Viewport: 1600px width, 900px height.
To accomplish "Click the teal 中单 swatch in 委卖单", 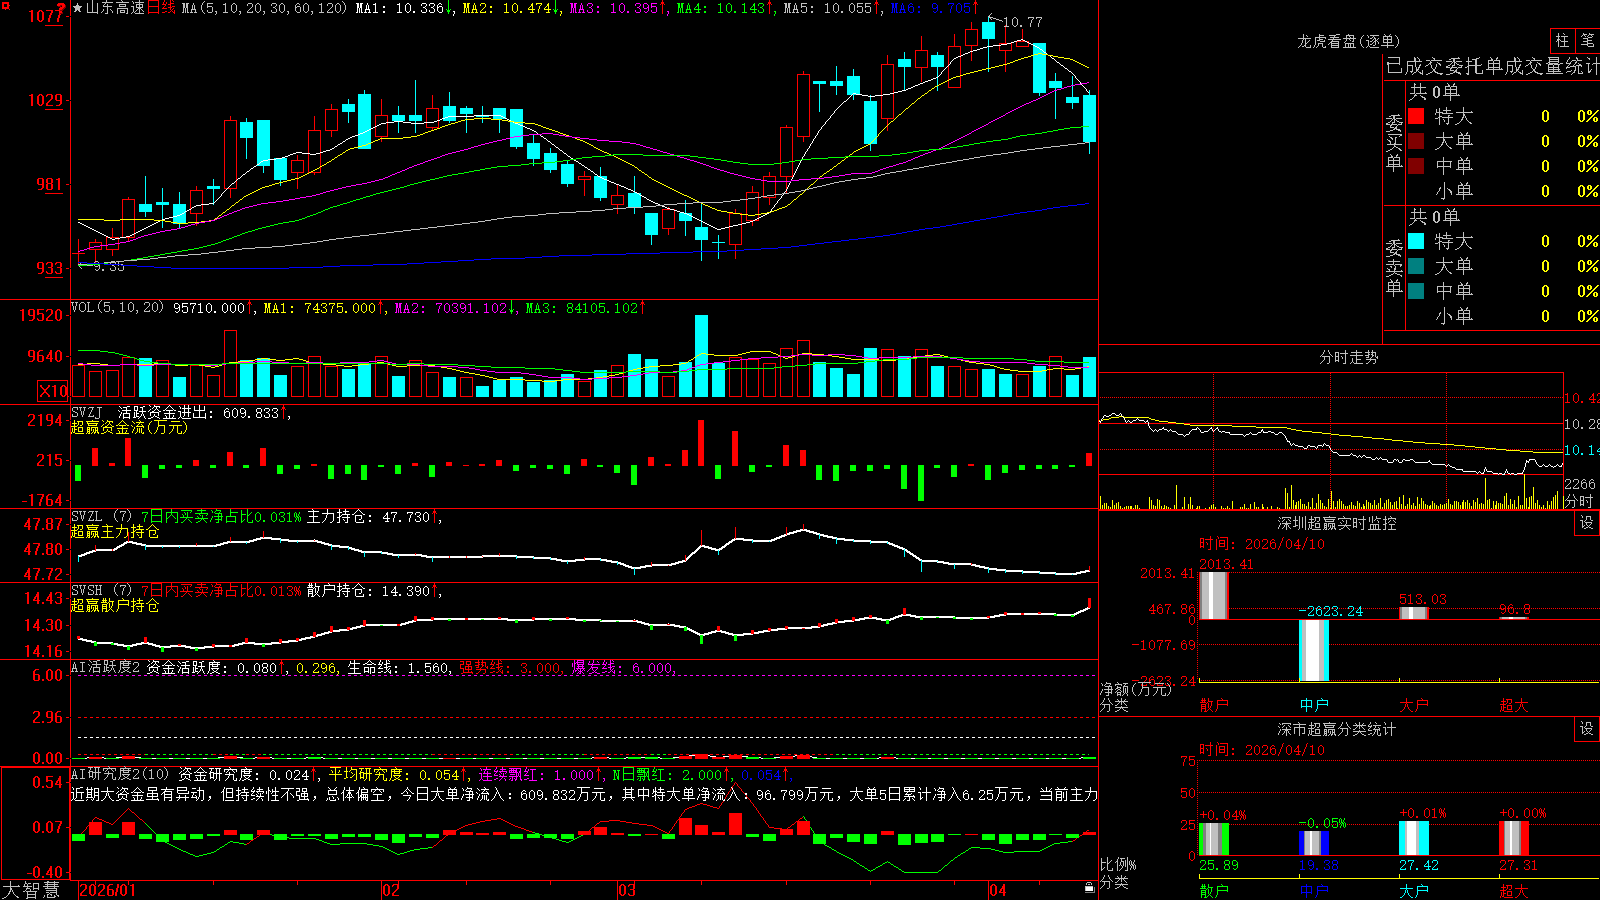I will (1416, 291).
